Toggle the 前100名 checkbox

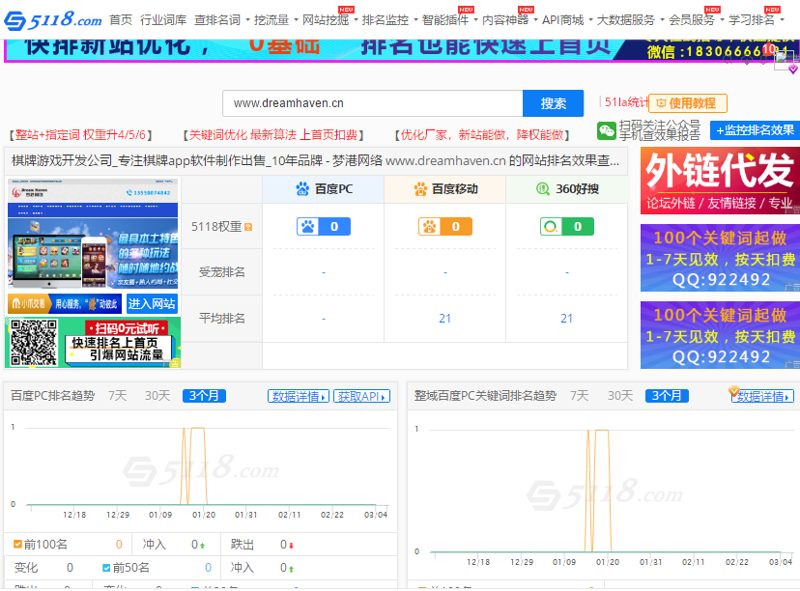18,545
